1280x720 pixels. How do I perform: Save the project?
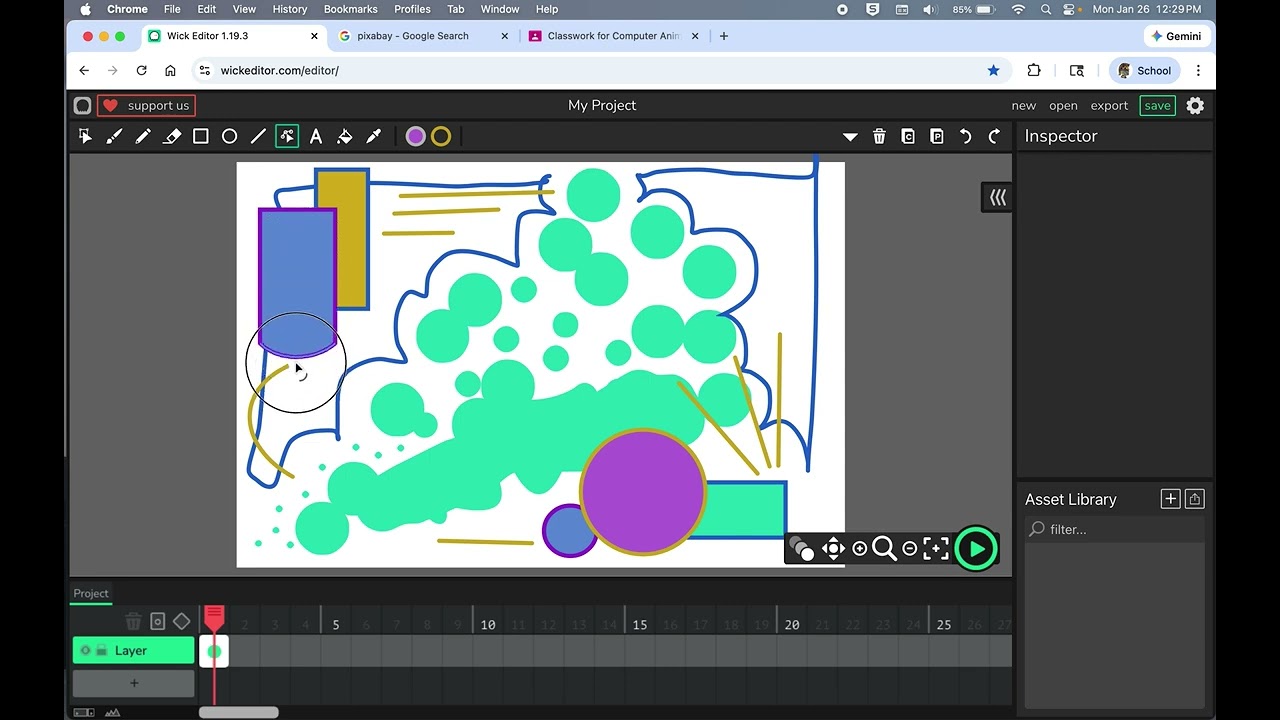[1157, 105]
